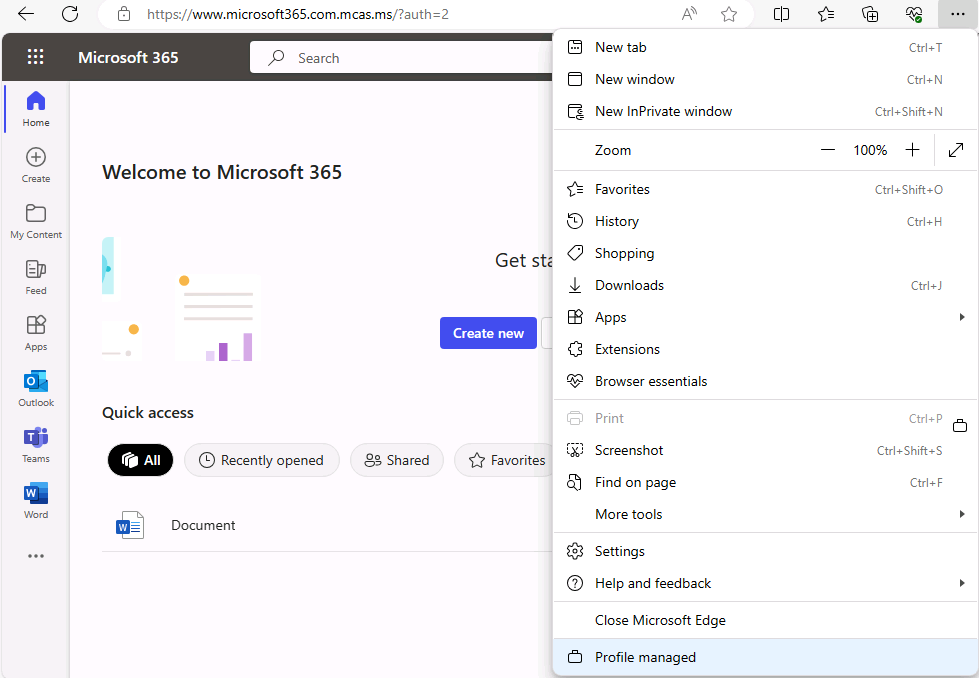Click the Microsoft 365 header title
This screenshot has height=678, width=979.
click(x=128, y=57)
